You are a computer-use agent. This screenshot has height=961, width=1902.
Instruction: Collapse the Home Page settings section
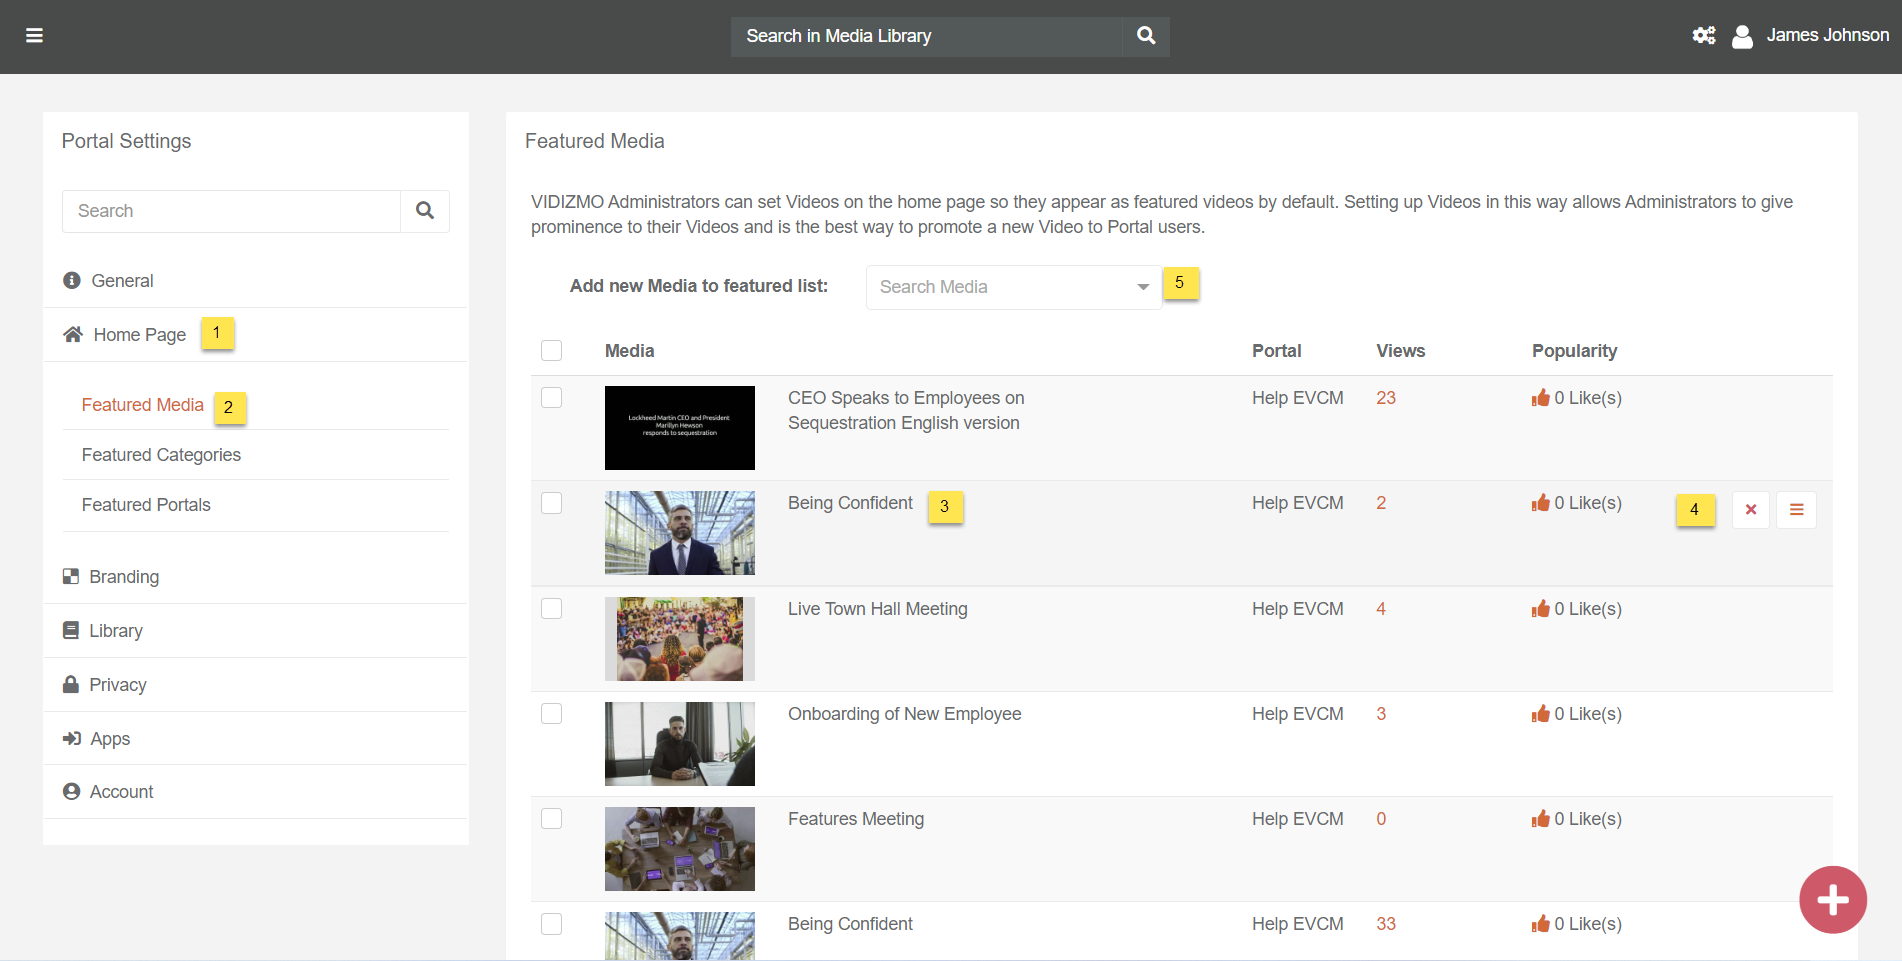(x=139, y=335)
